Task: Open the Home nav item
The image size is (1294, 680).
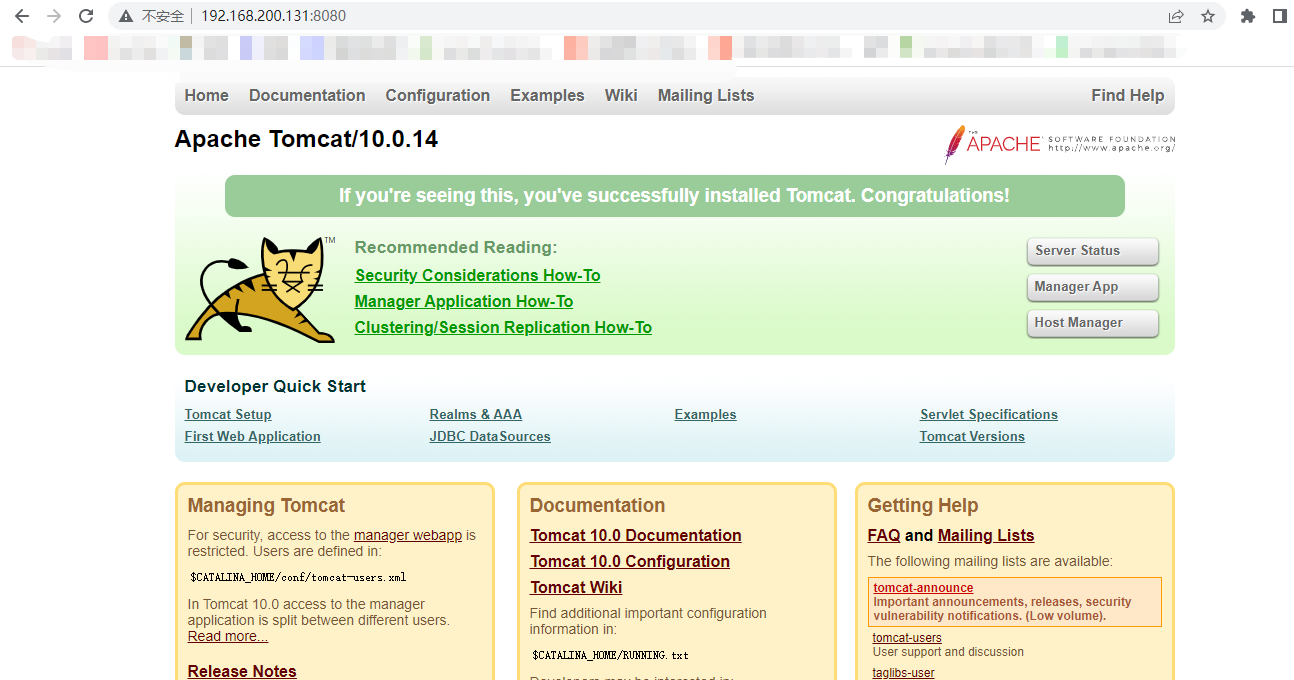Action: click(206, 96)
